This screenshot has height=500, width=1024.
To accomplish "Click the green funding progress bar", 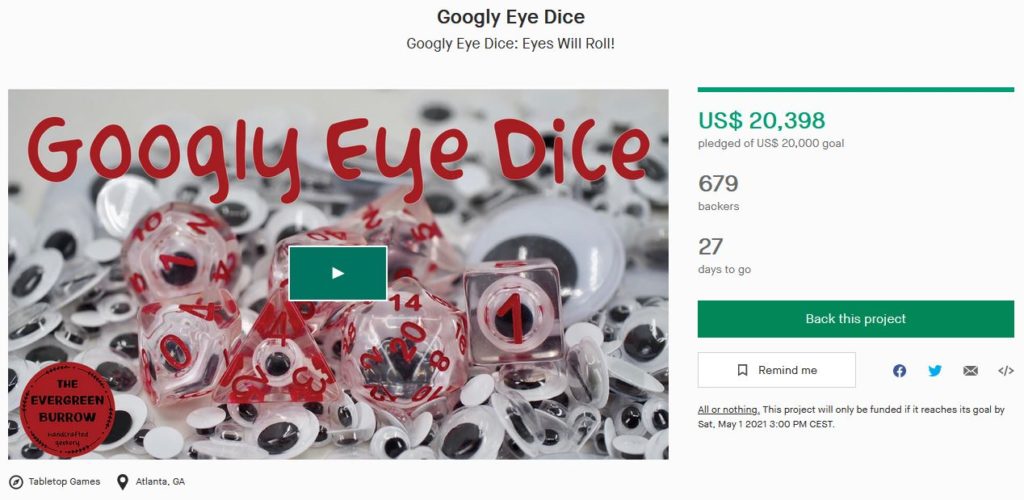I will pos(856,89).
